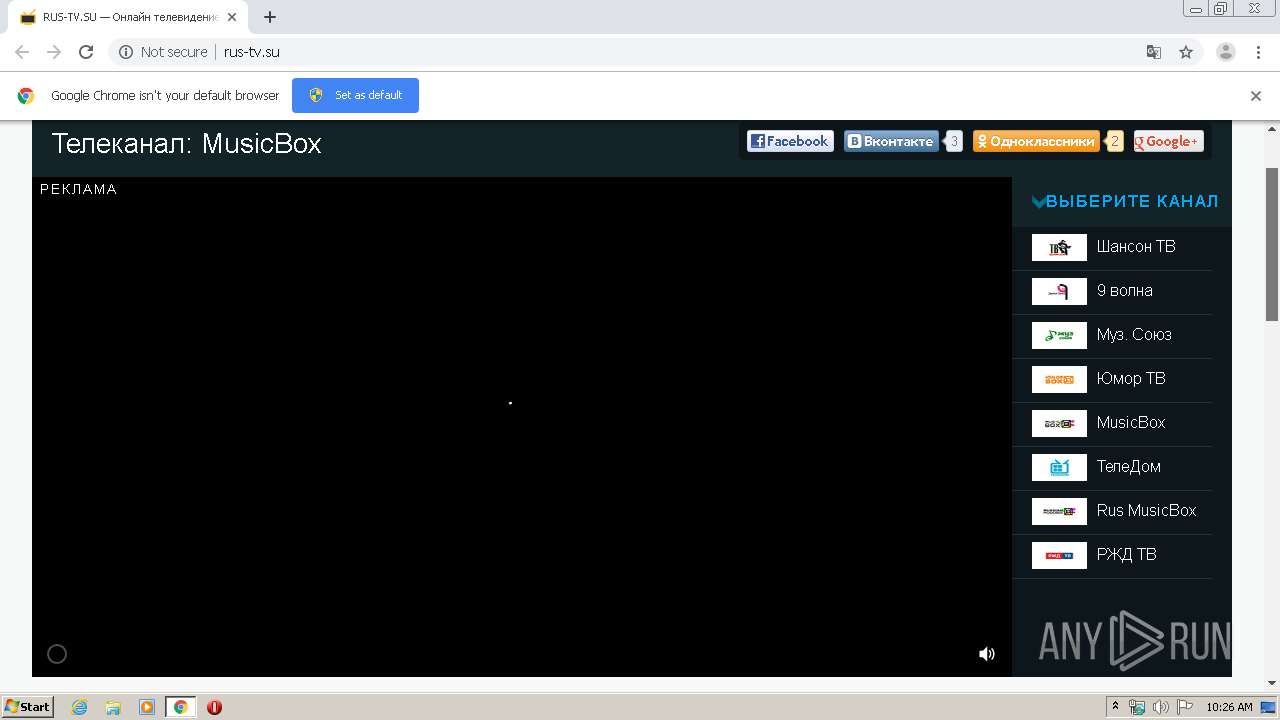The width and height of the screenshot is (1280, 720).
Task: Click the Not secure site info icon
Action: (x=126, y=52)
